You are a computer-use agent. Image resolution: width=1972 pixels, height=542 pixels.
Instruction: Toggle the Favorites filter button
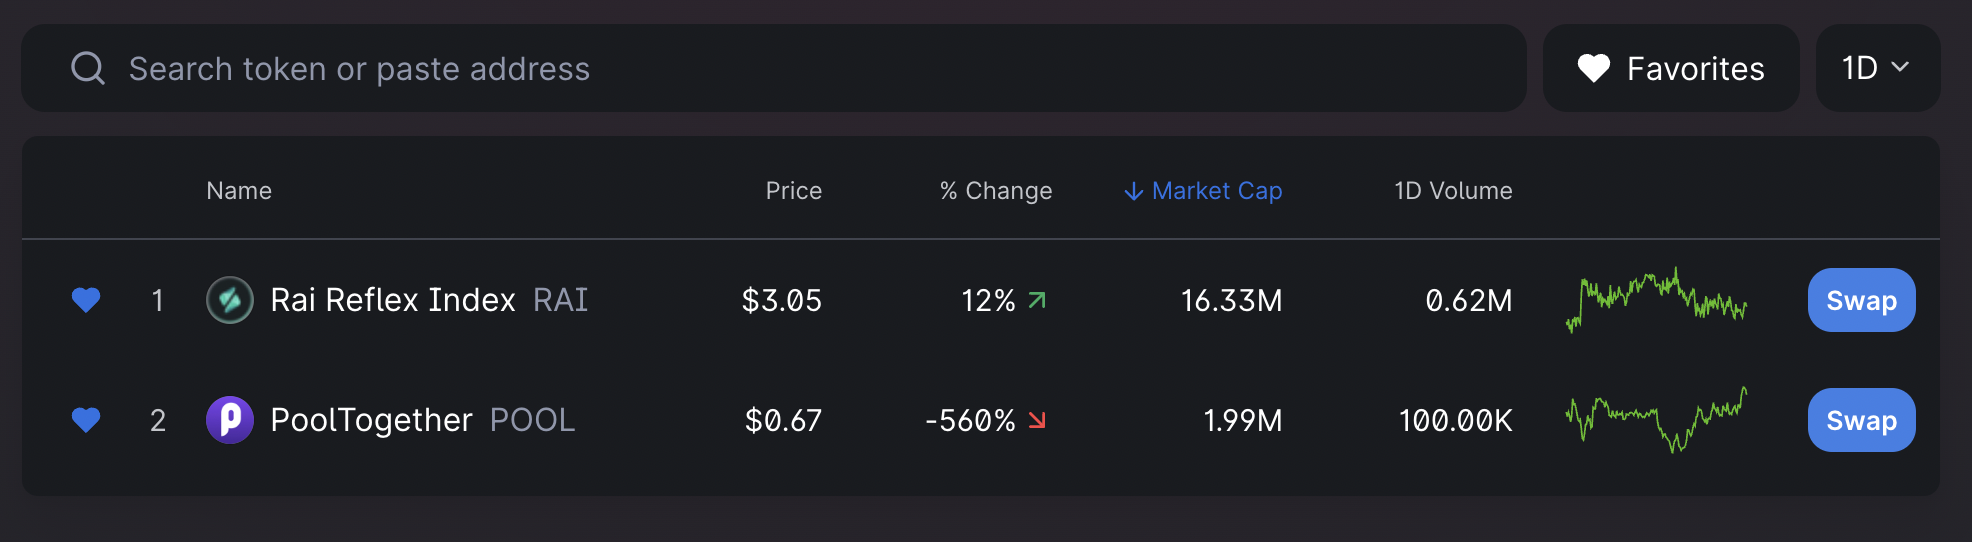point(1670,68)
